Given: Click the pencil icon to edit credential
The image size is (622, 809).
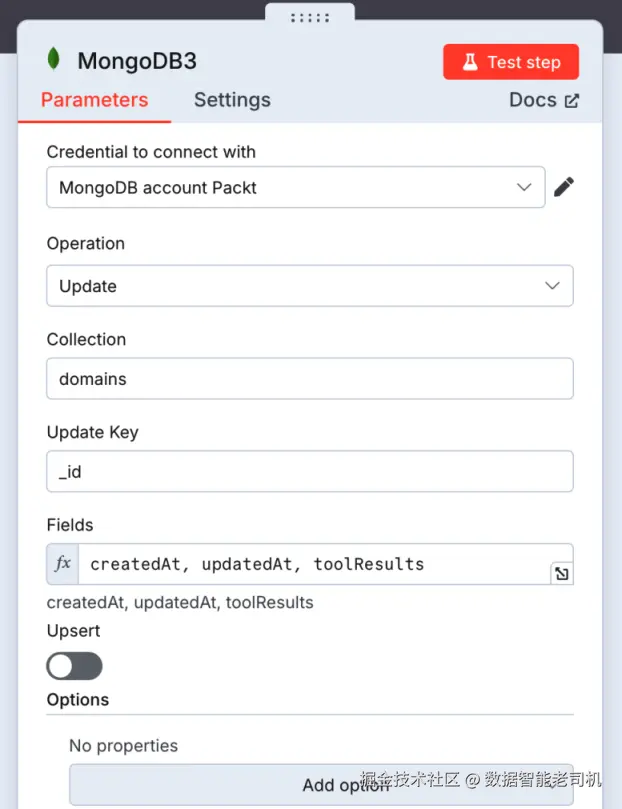Looking at the screenshot, I should click(564, 187).
